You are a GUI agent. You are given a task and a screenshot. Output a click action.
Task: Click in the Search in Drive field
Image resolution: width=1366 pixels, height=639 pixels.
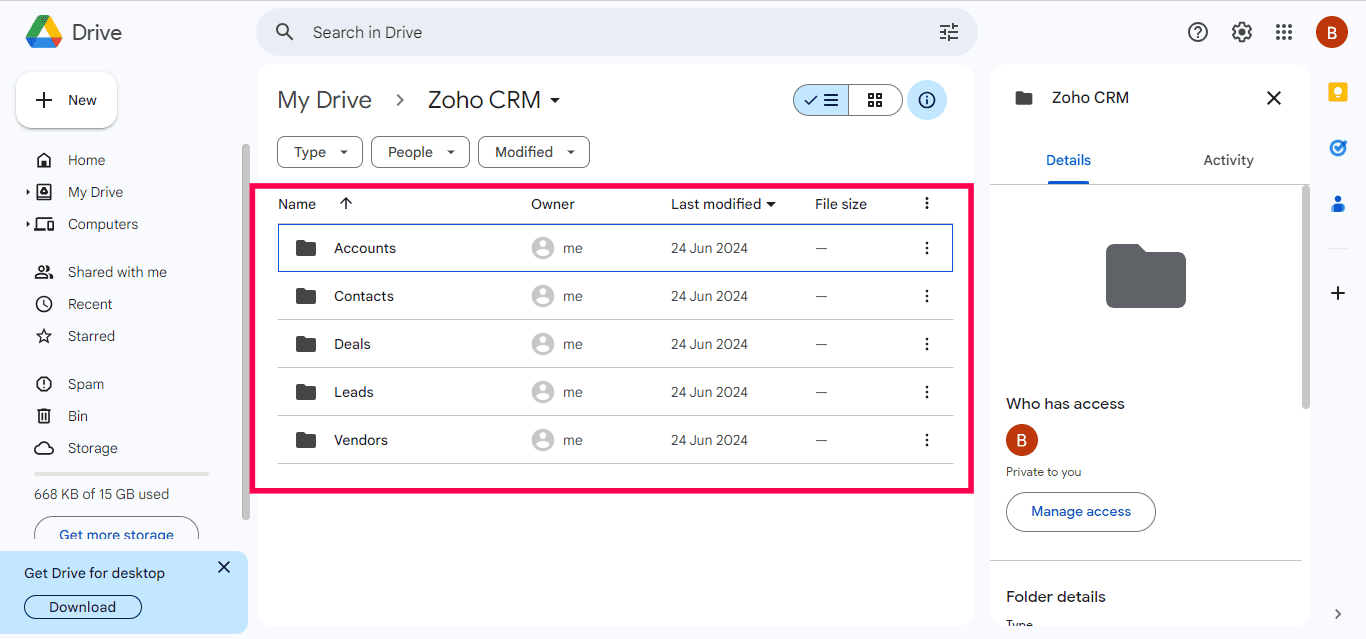pos(617,32)
